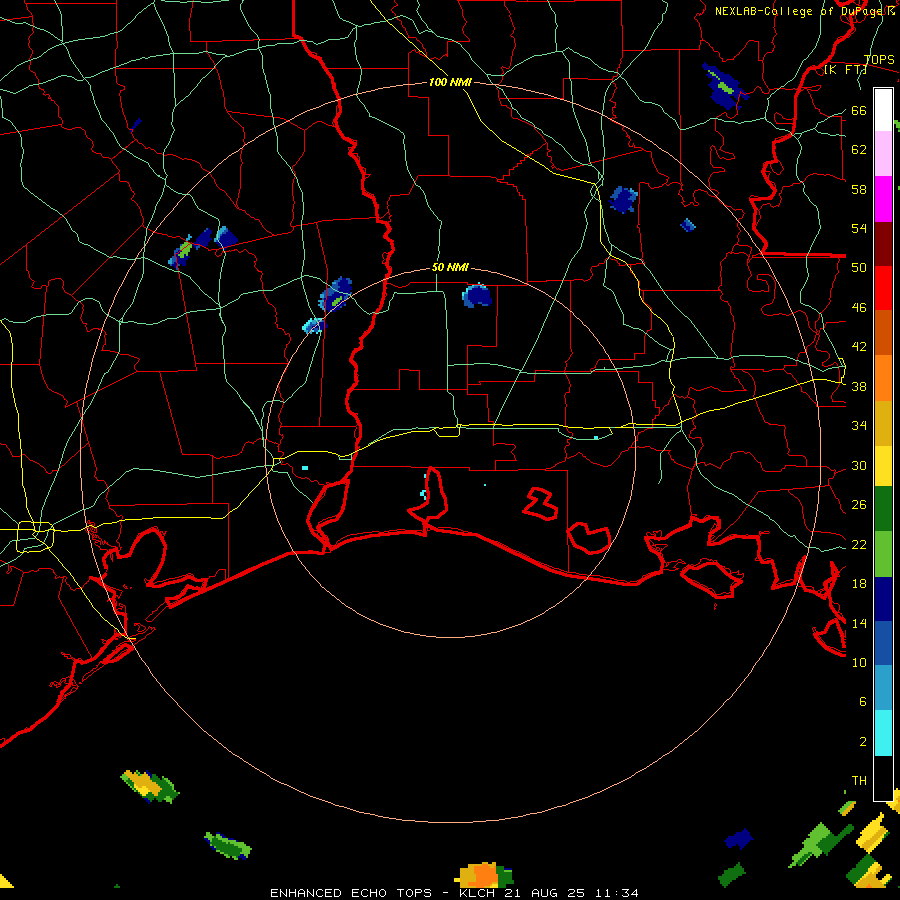900x900 pixels.
Task: Click the legend value '38'
Action: coord(859,387)
